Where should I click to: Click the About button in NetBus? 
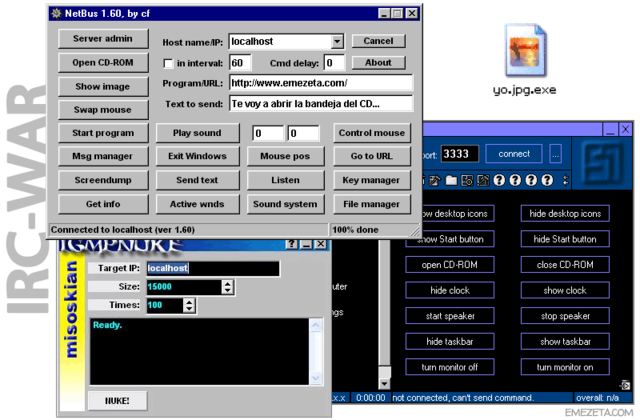[x=378, y=63]
